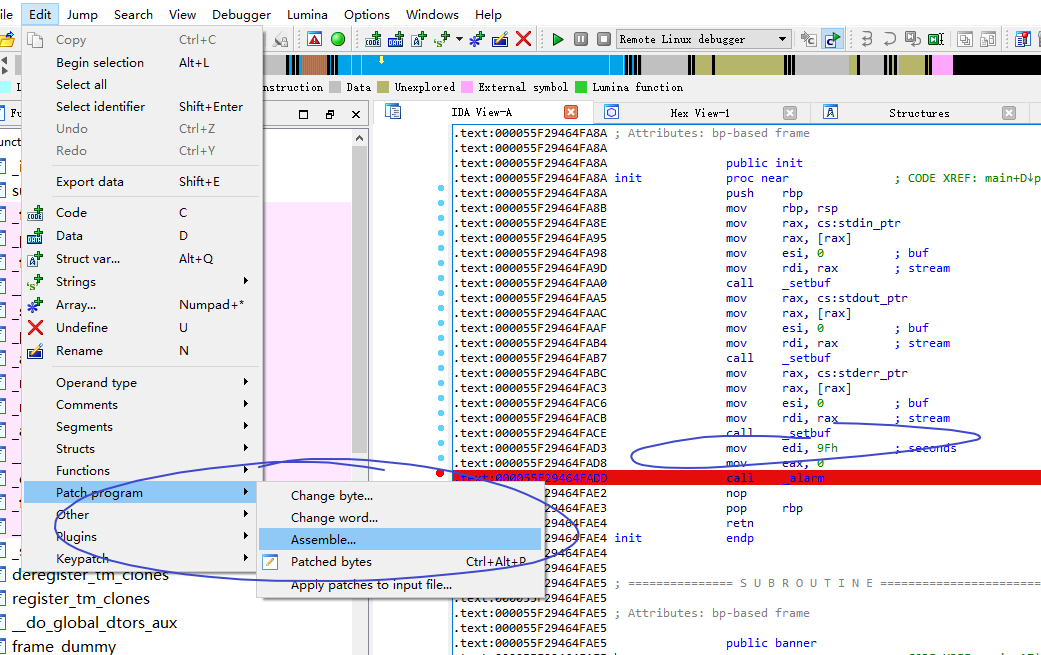Switch to the Structures tab
Viewport: 1041px width, 655px height.
[x=919, y=113]
